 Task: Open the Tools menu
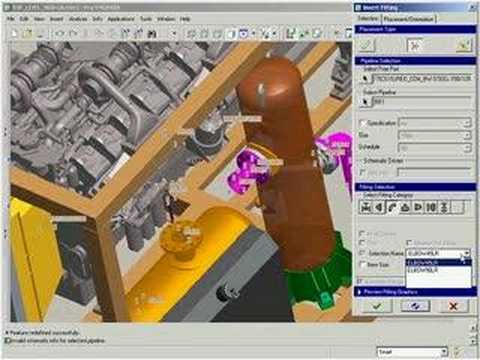click(146, 19)
